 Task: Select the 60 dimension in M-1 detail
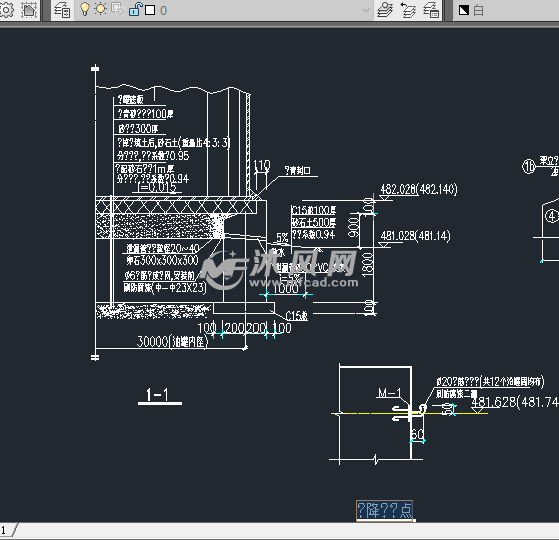click(417, 434)
